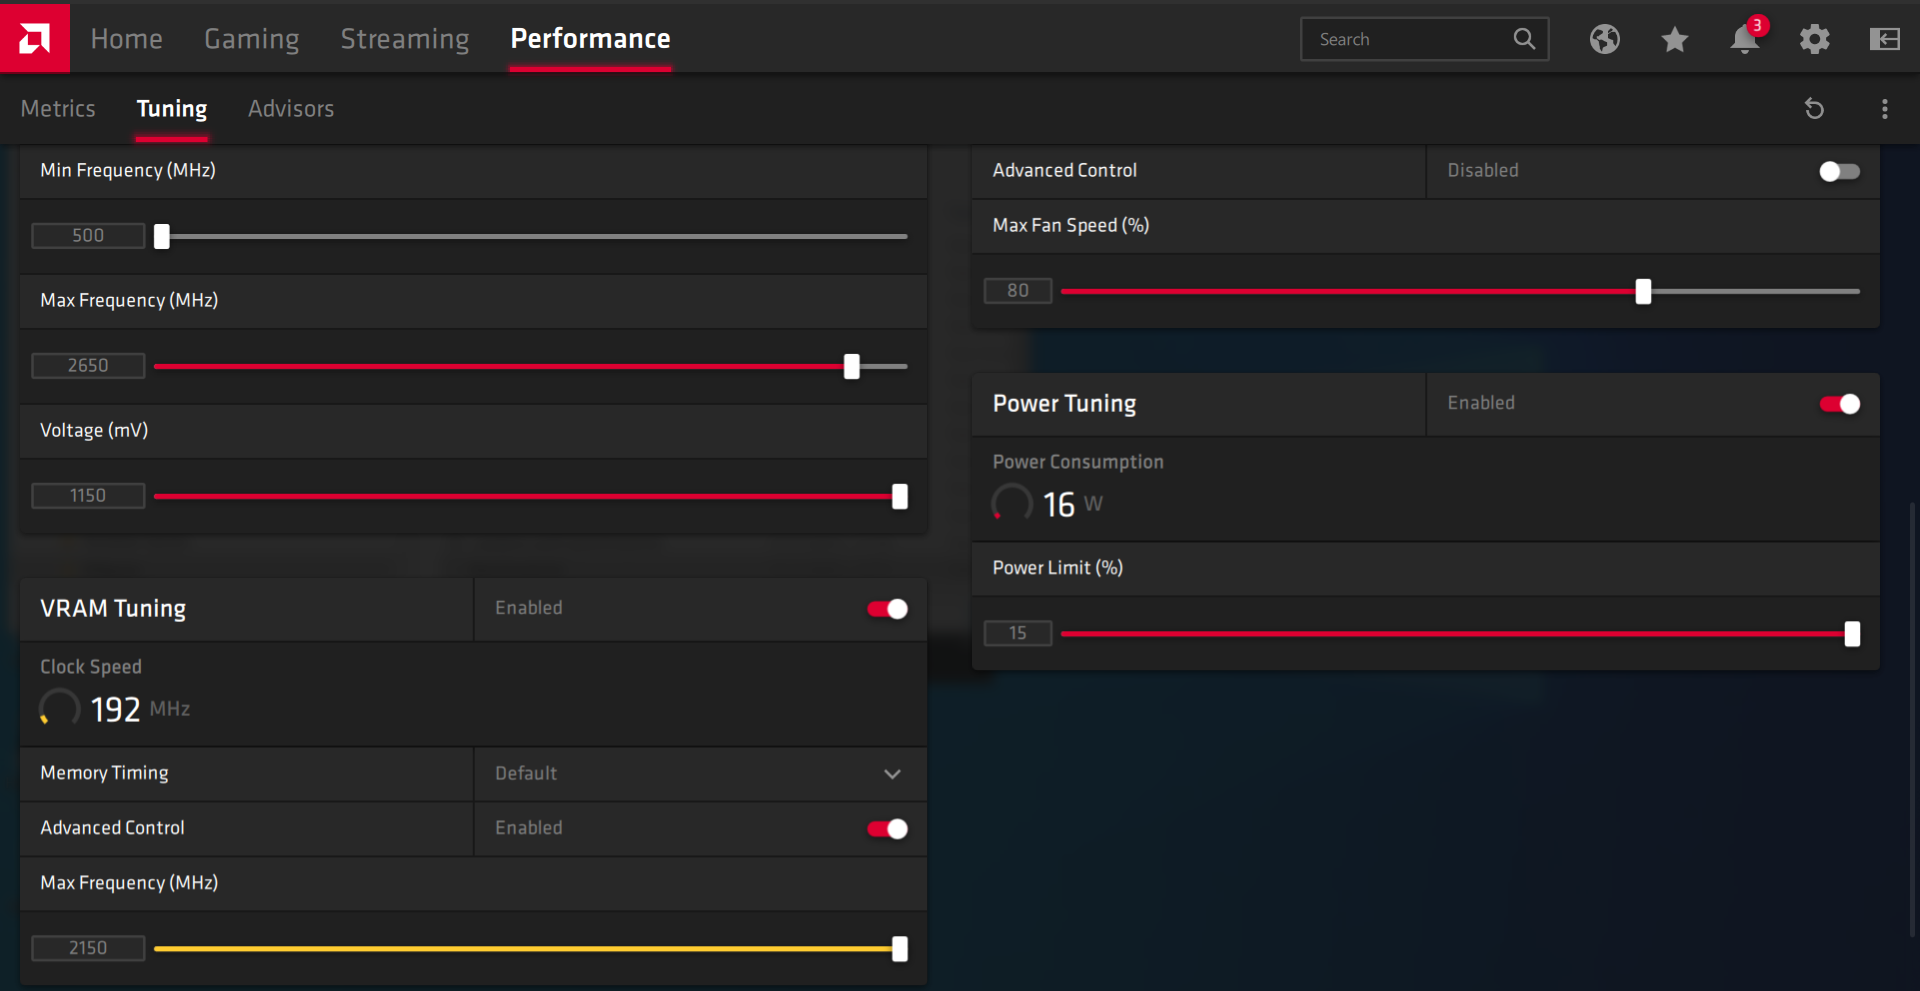This screenshot has width=1920, height=991.
Task: Click the Power Limit value box 15
Action: (x=1018, y=633)
